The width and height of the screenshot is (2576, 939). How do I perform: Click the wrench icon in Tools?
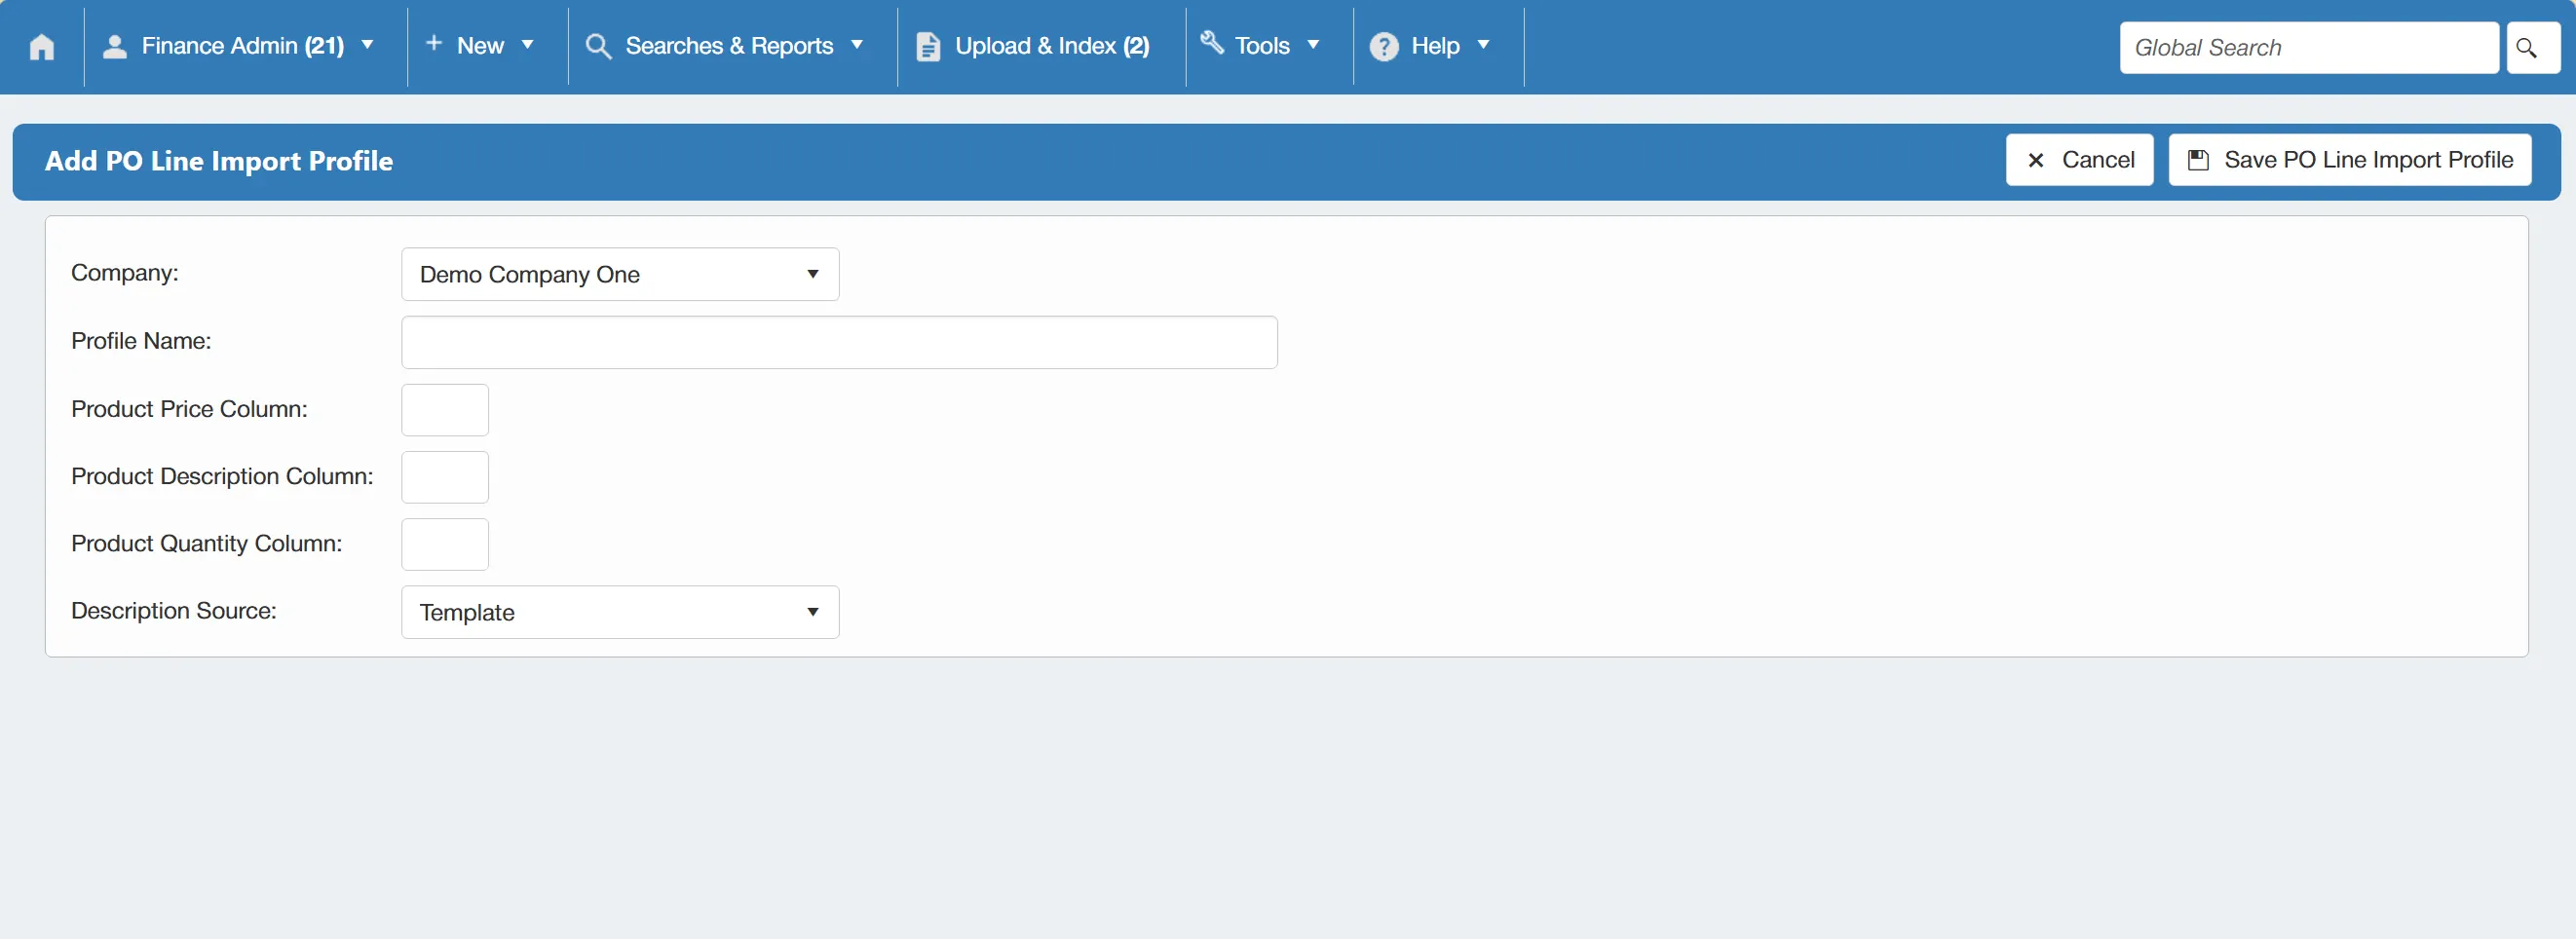pyautogui.click(x=1212, y=42)
